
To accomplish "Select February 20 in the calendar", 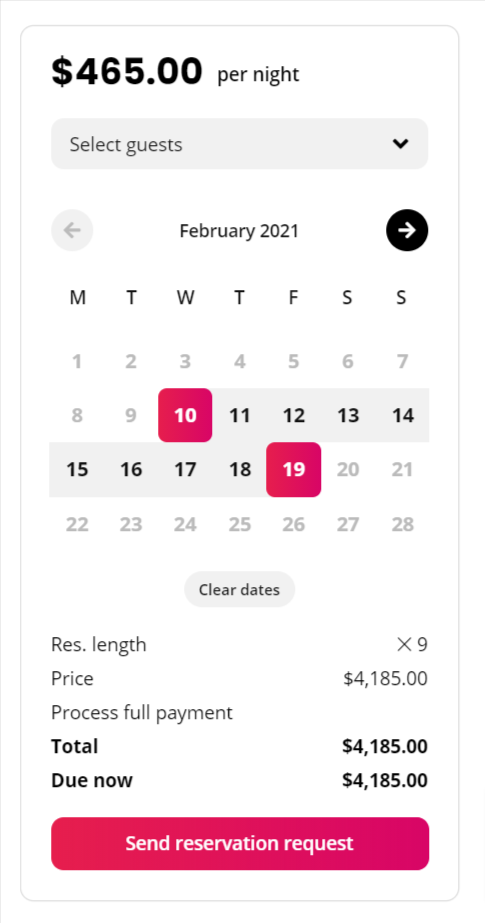I will click(x=348, y=470).
